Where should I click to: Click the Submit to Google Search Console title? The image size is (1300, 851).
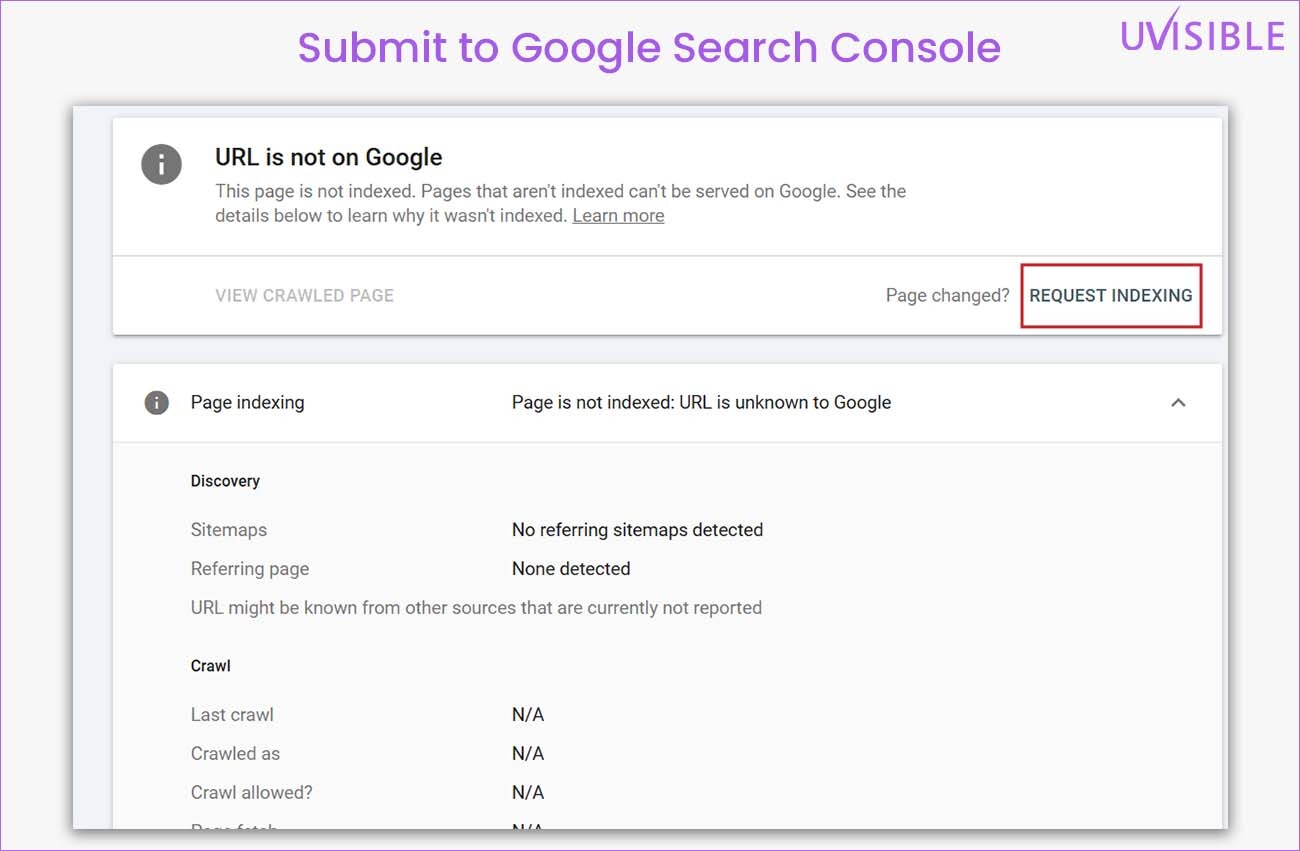[649, 48]
